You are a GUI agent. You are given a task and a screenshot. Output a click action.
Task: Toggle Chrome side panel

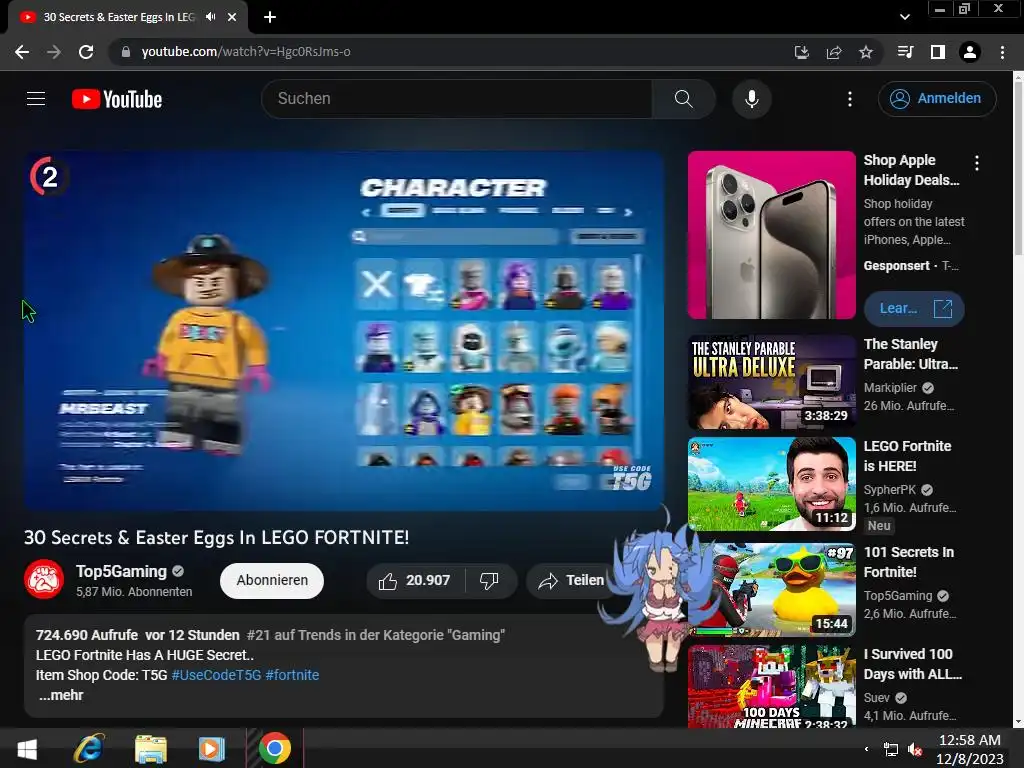pyautogui.click(x=938, y=52)
